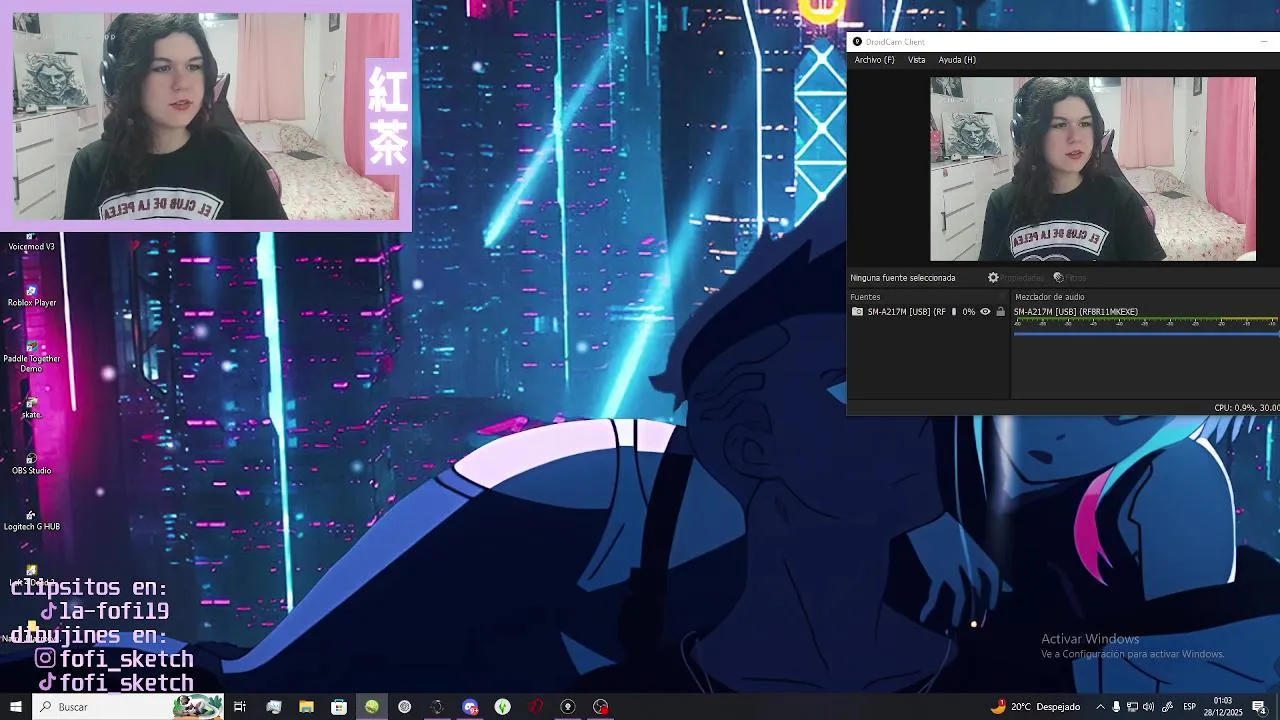Adjust the blue audio mixer volume slider
This screenshot has width=1280, height=720.
click(1146, 333)
